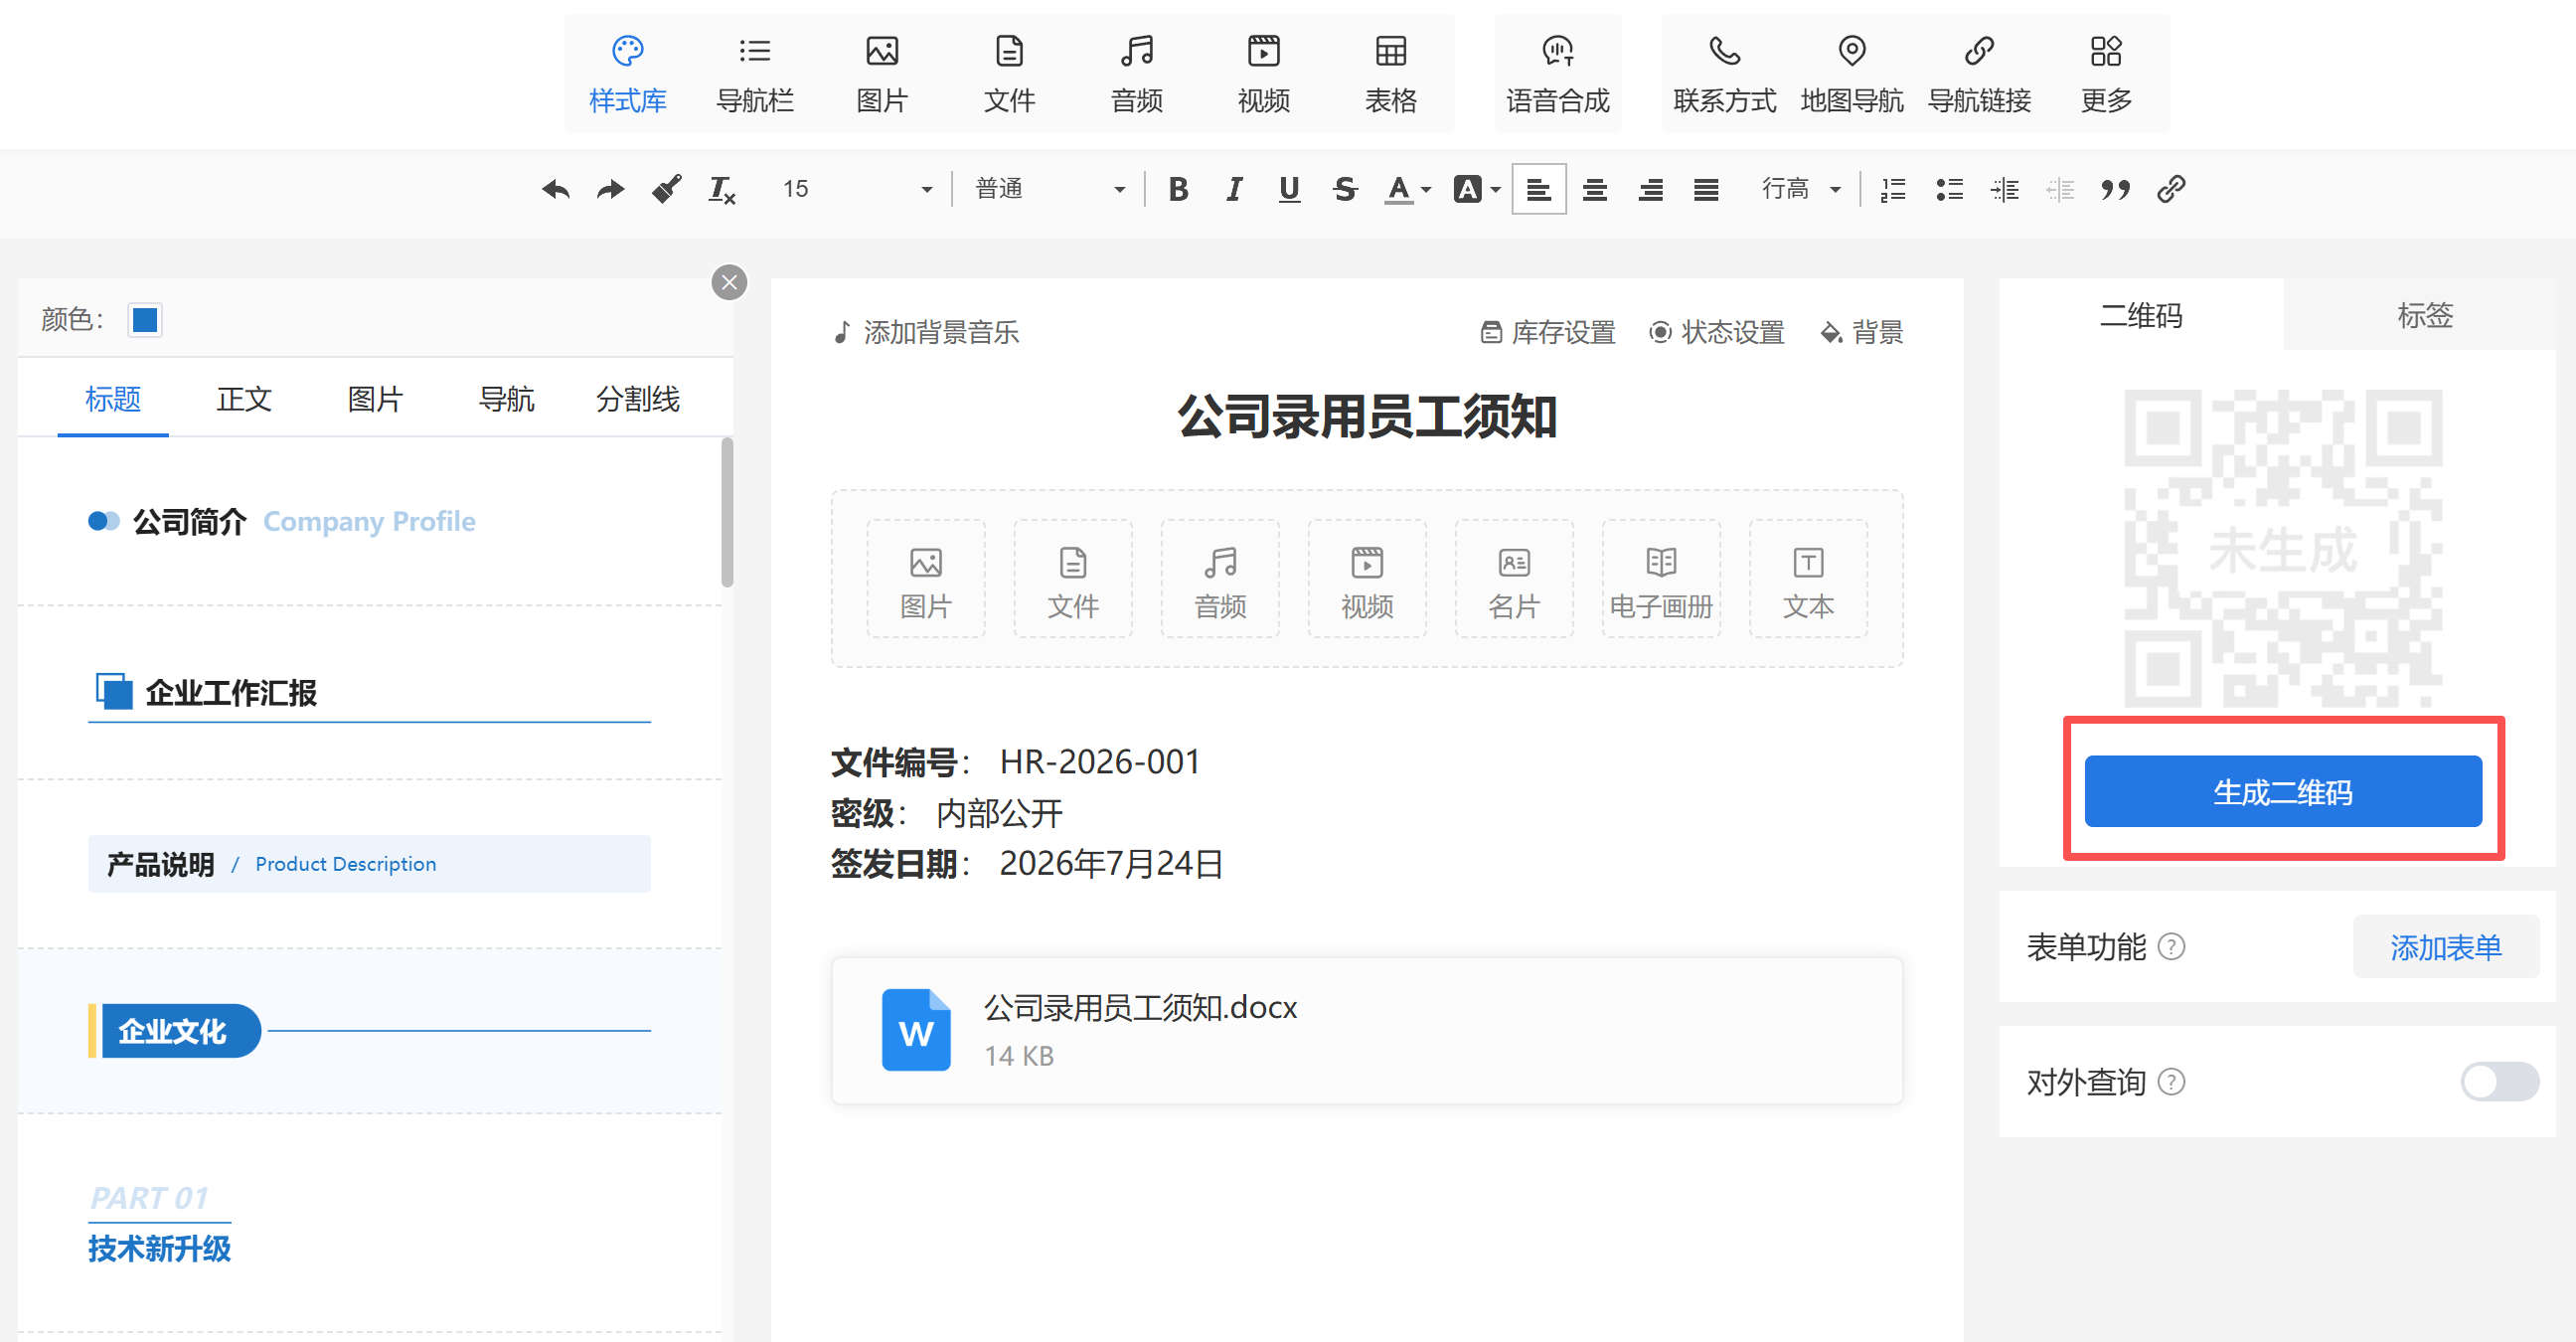Open the 背景 background settings
Viewport: 2576px width, 1342px height.
tap(1862, 332)
